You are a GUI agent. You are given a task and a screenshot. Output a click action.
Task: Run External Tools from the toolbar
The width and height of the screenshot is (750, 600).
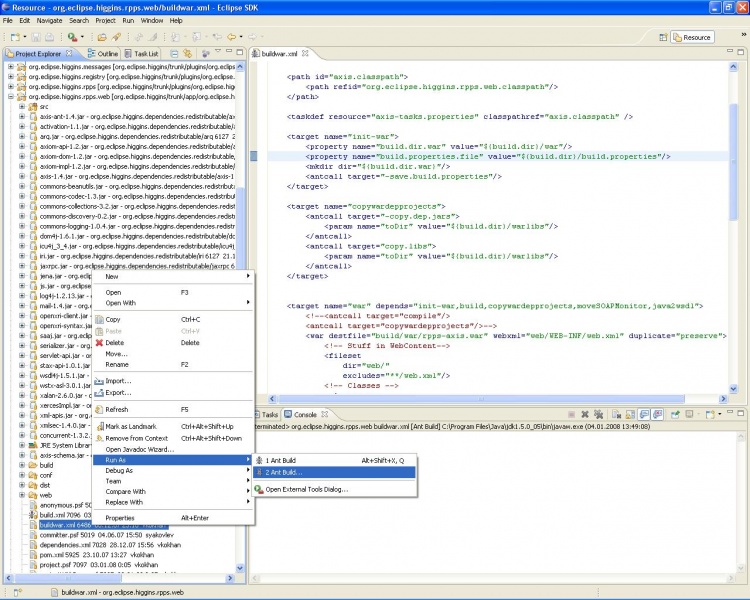click(73, 37)
